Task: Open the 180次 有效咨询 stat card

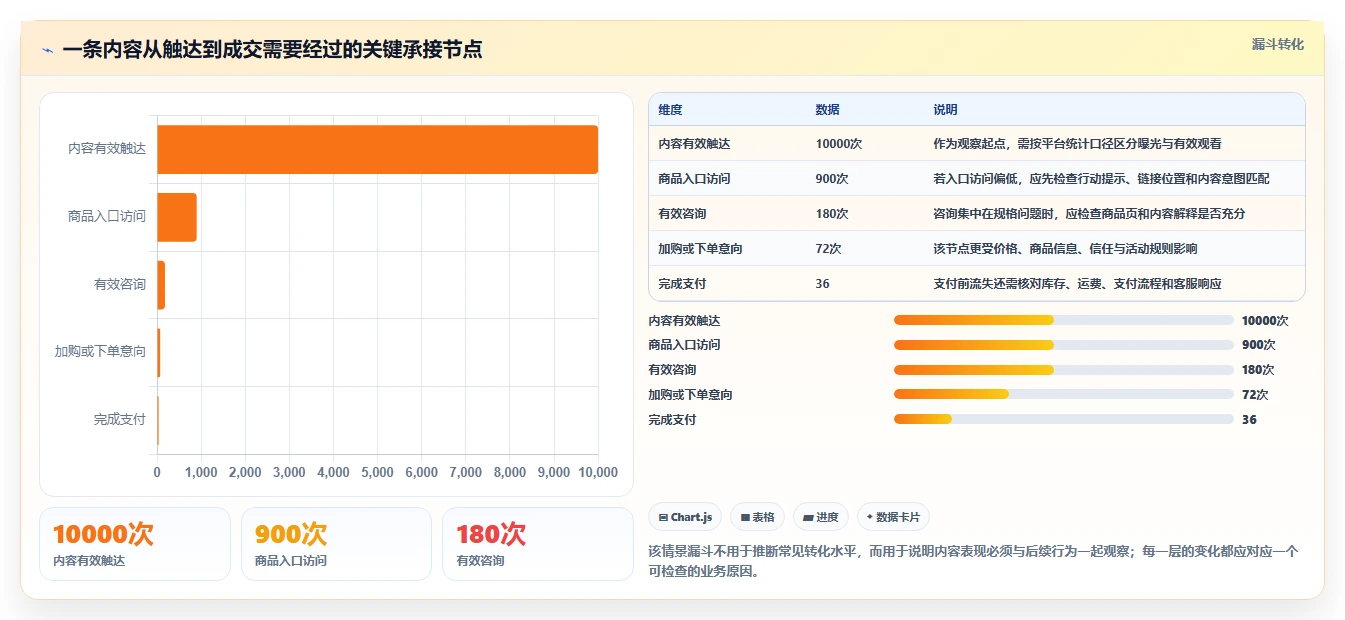Action: [538, 544]
